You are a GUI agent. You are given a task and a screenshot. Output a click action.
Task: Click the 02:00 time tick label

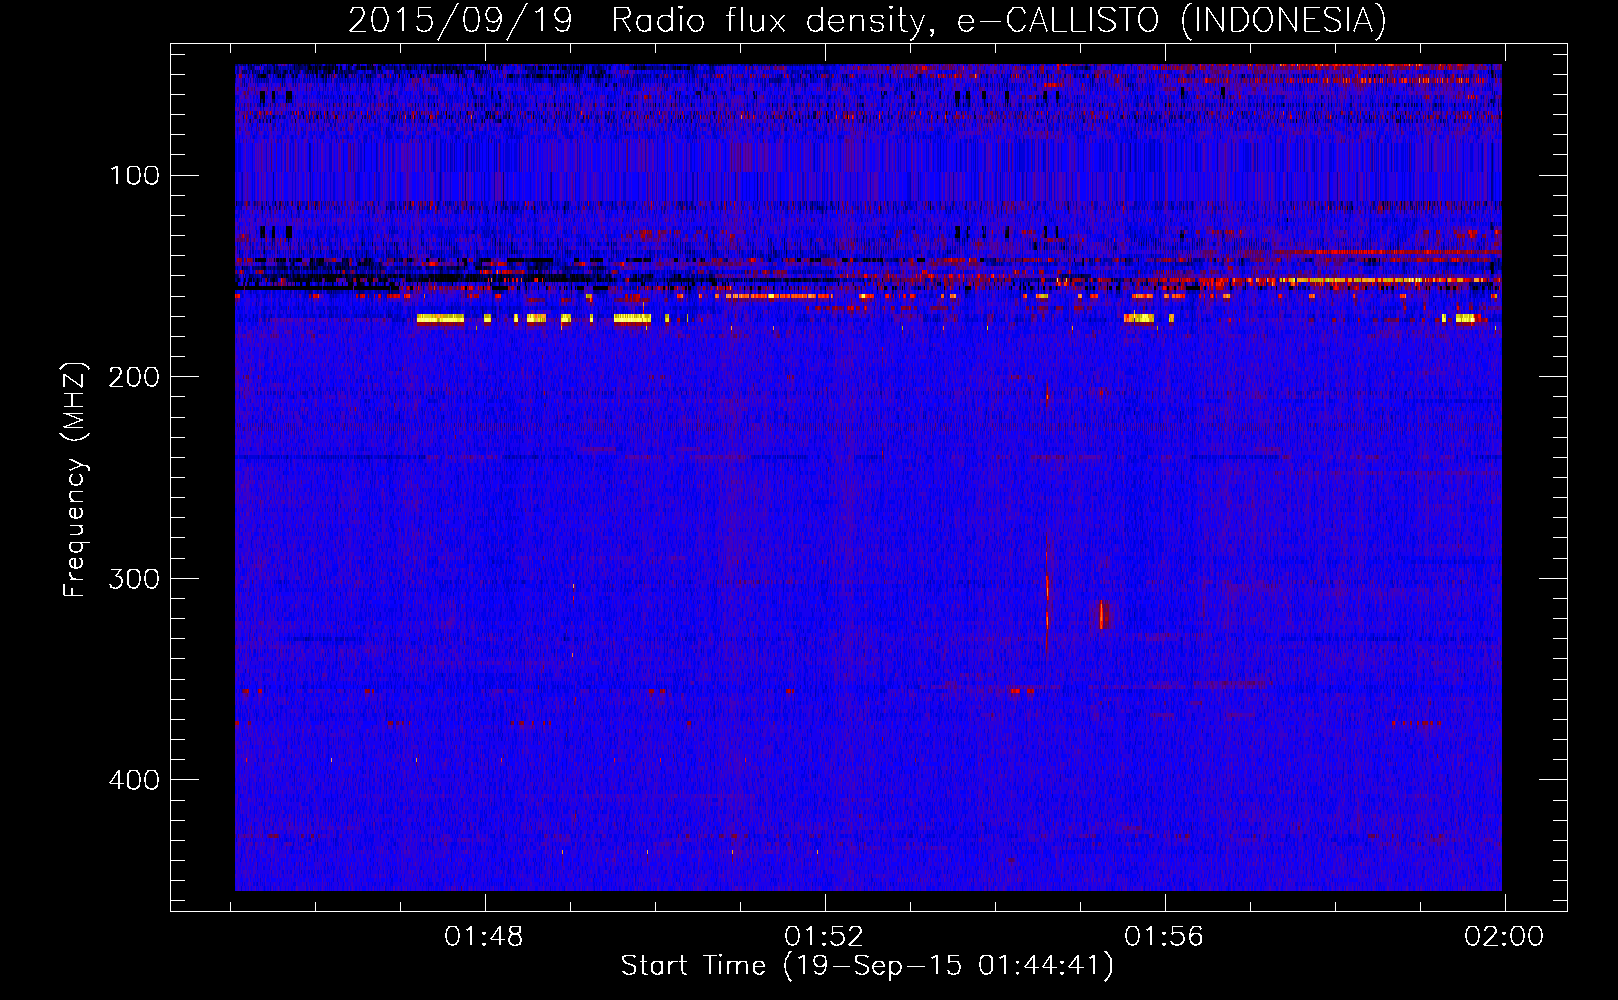(x=1503, y=937)
